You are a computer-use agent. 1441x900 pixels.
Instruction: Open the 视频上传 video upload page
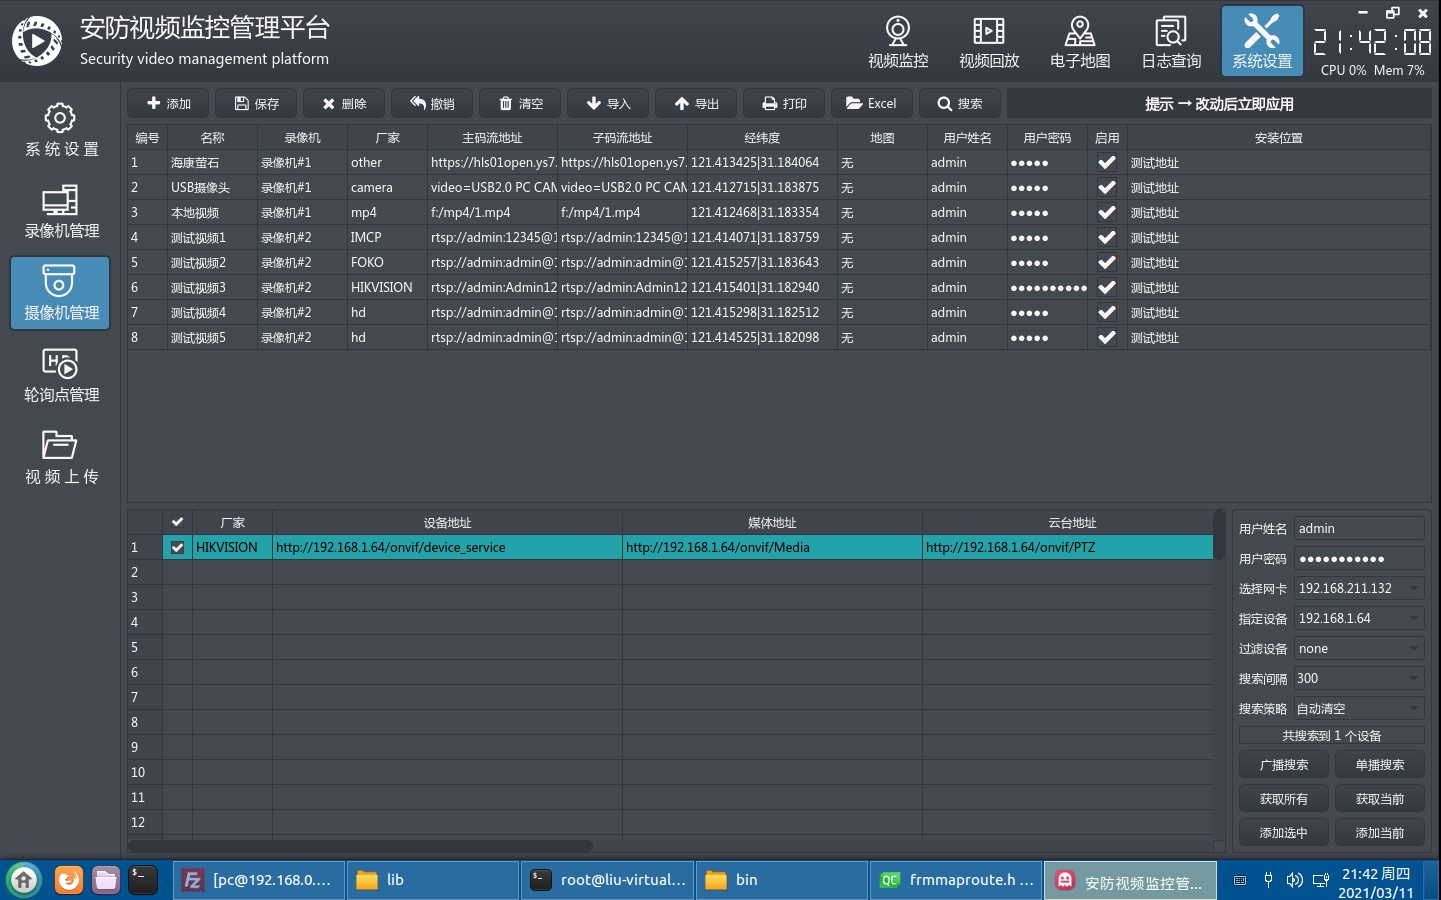(x=61, y=457)
